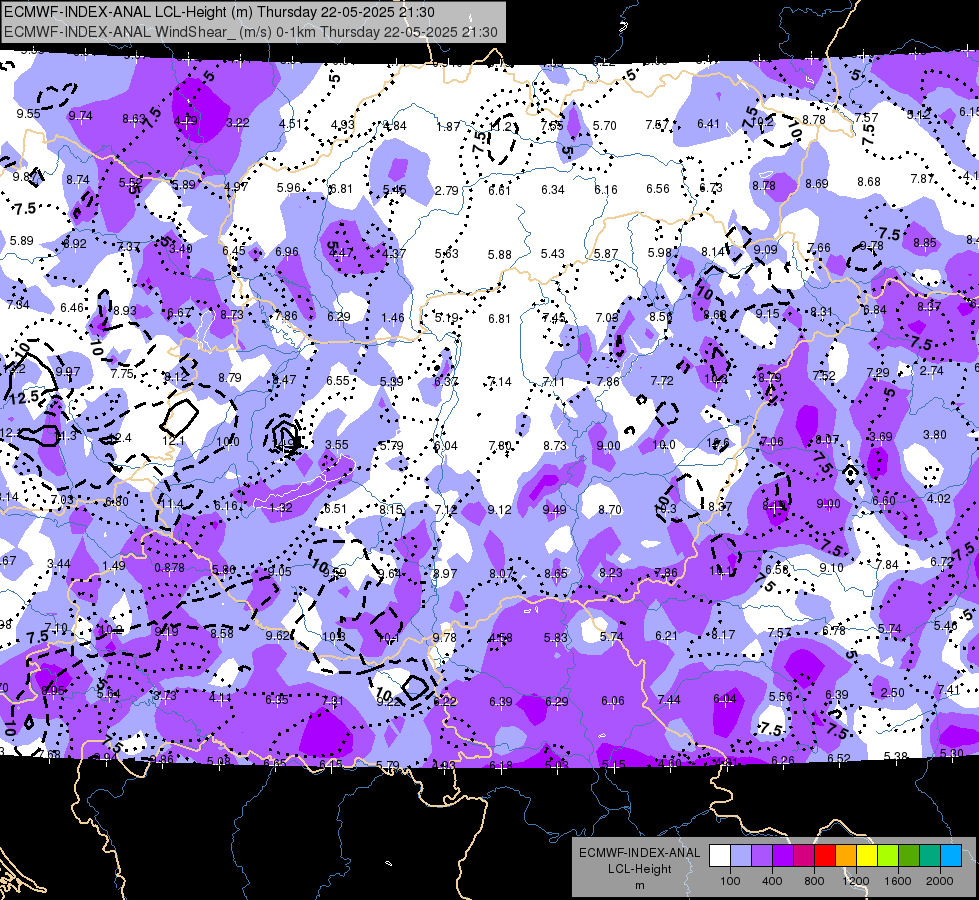This screenshot has height=900, width=979.
Task: Click the legend scale label 400
Action: 772,881
